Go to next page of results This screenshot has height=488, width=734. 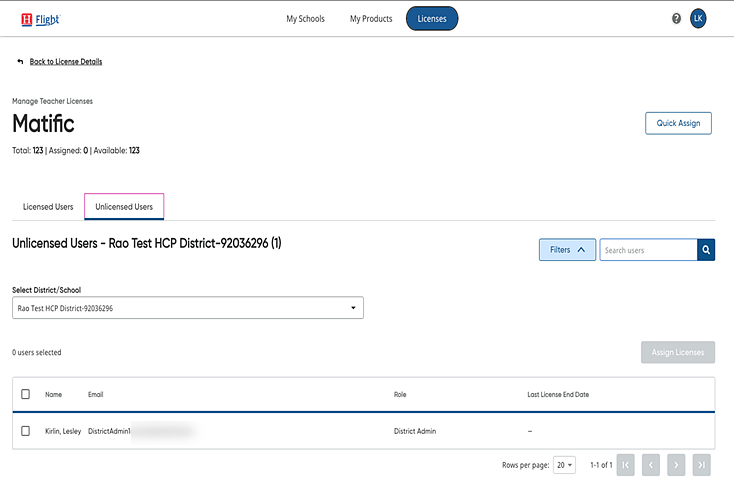click(676, 465)
